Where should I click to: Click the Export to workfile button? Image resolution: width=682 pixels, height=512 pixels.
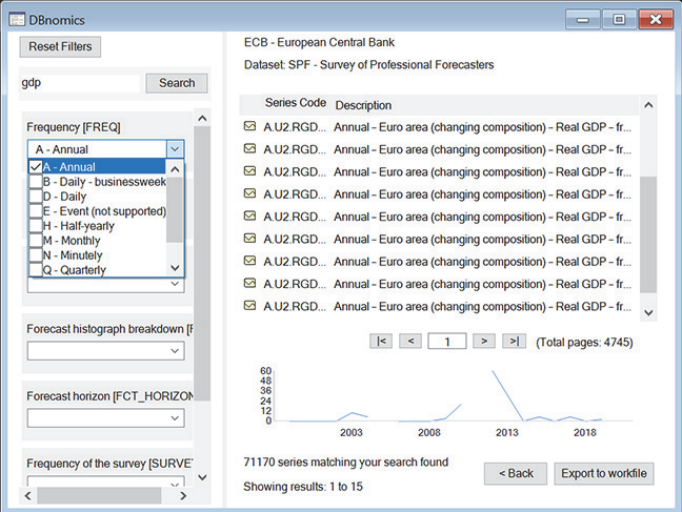pos(604,473)
